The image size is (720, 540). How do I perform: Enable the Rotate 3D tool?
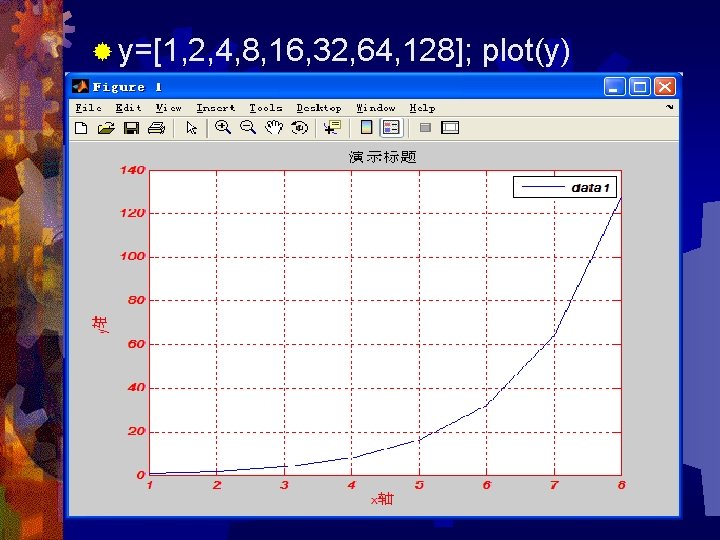click(299, 127)
